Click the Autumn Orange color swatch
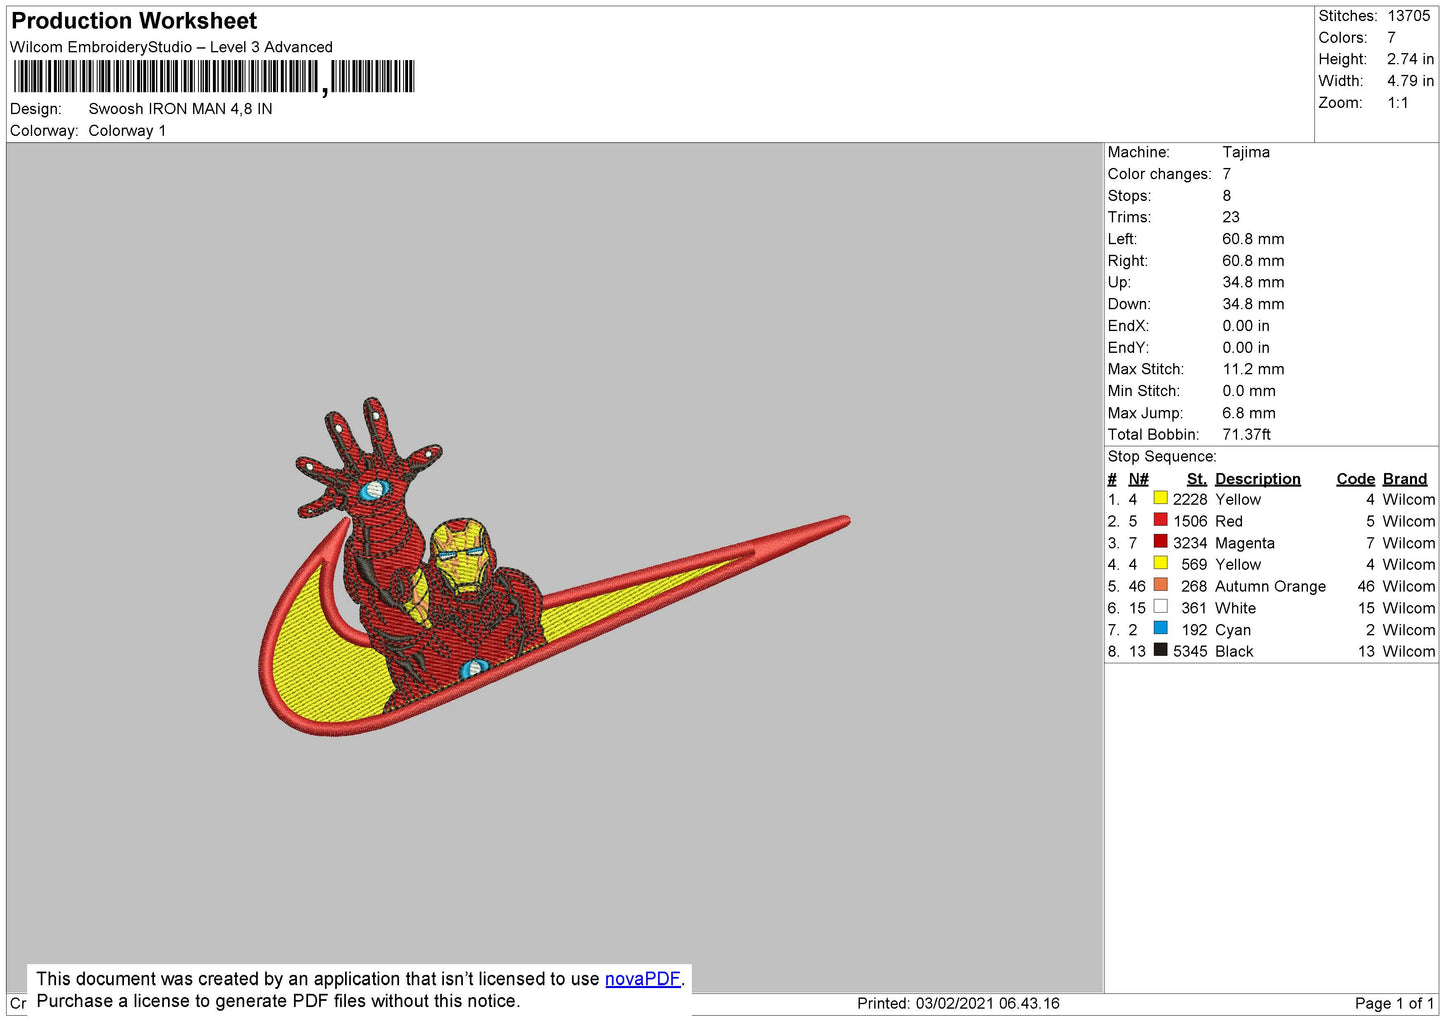This screenshot has width=1445, height=1021. click(1160, 585)
